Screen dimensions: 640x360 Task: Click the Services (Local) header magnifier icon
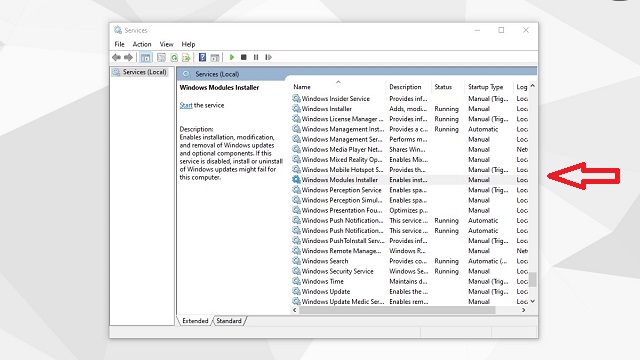coord(186,74)
